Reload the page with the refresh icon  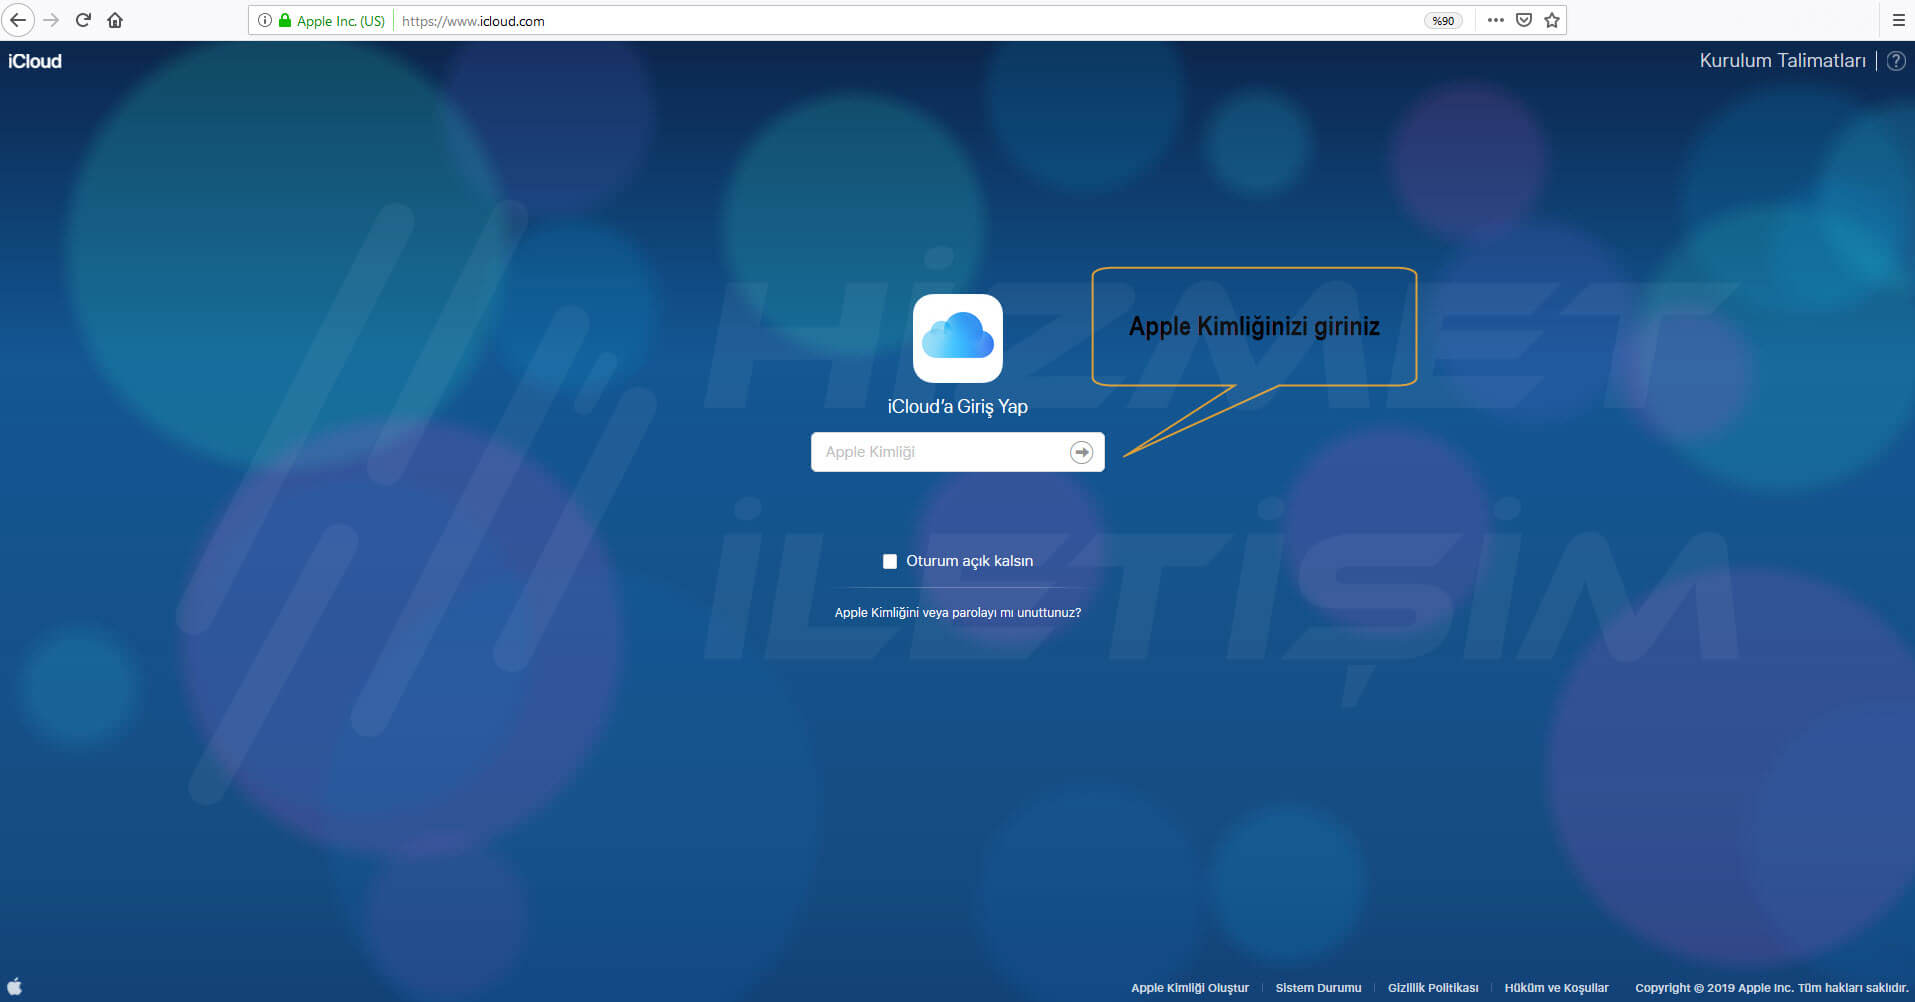[x=84, y=20]
